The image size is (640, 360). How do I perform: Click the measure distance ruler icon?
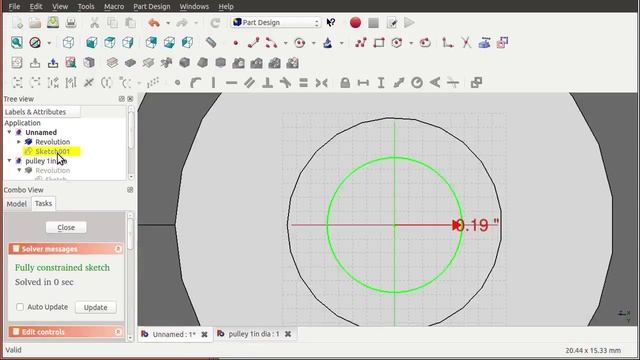(211, 42)
